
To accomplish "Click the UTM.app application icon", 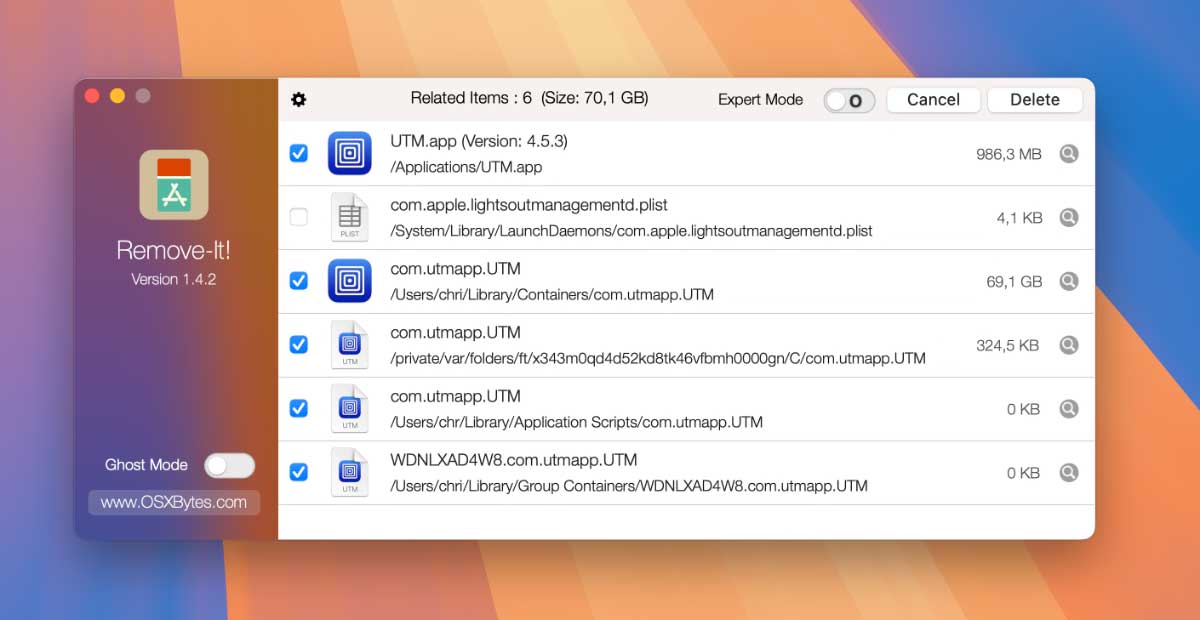I will point(349,154).
